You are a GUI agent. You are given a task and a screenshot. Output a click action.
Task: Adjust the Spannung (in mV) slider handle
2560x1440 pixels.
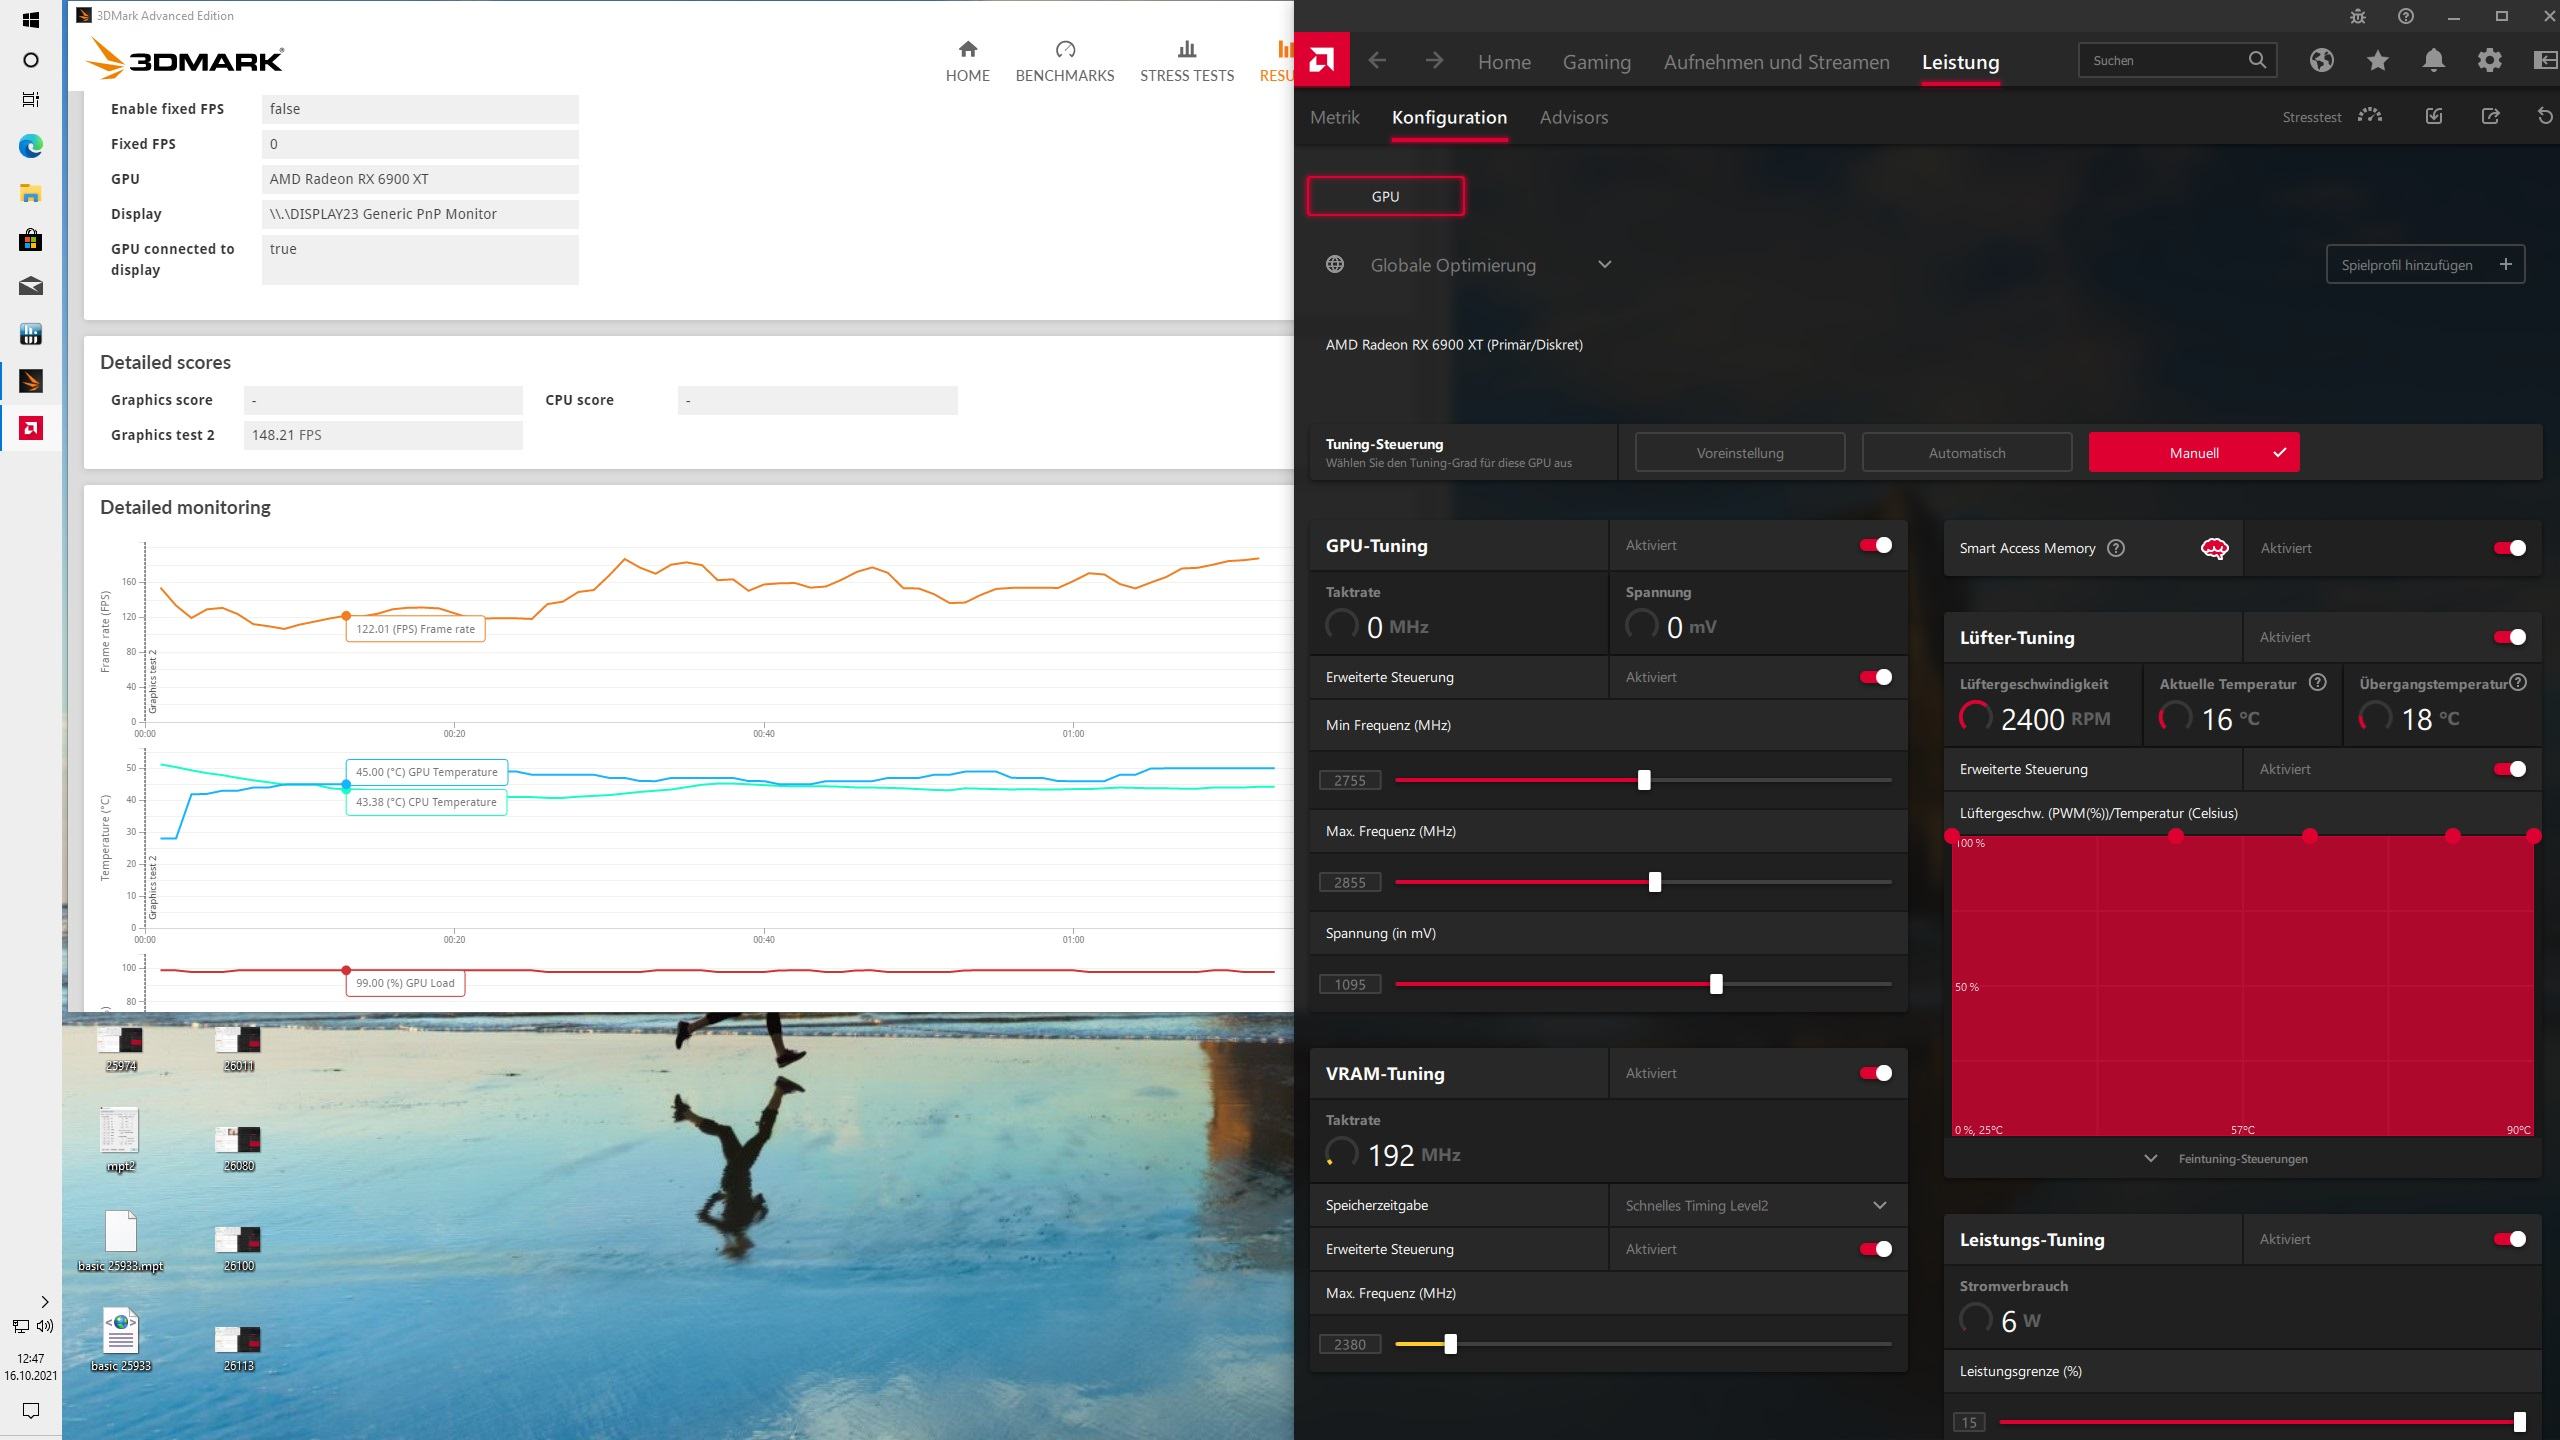click(x=1716, y=984)
